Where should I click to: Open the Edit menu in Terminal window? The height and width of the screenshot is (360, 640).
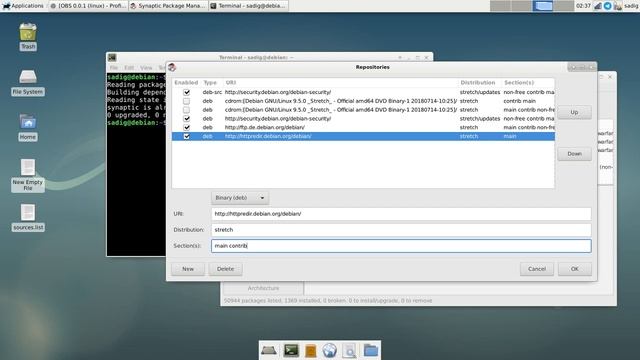pos(129,68)
